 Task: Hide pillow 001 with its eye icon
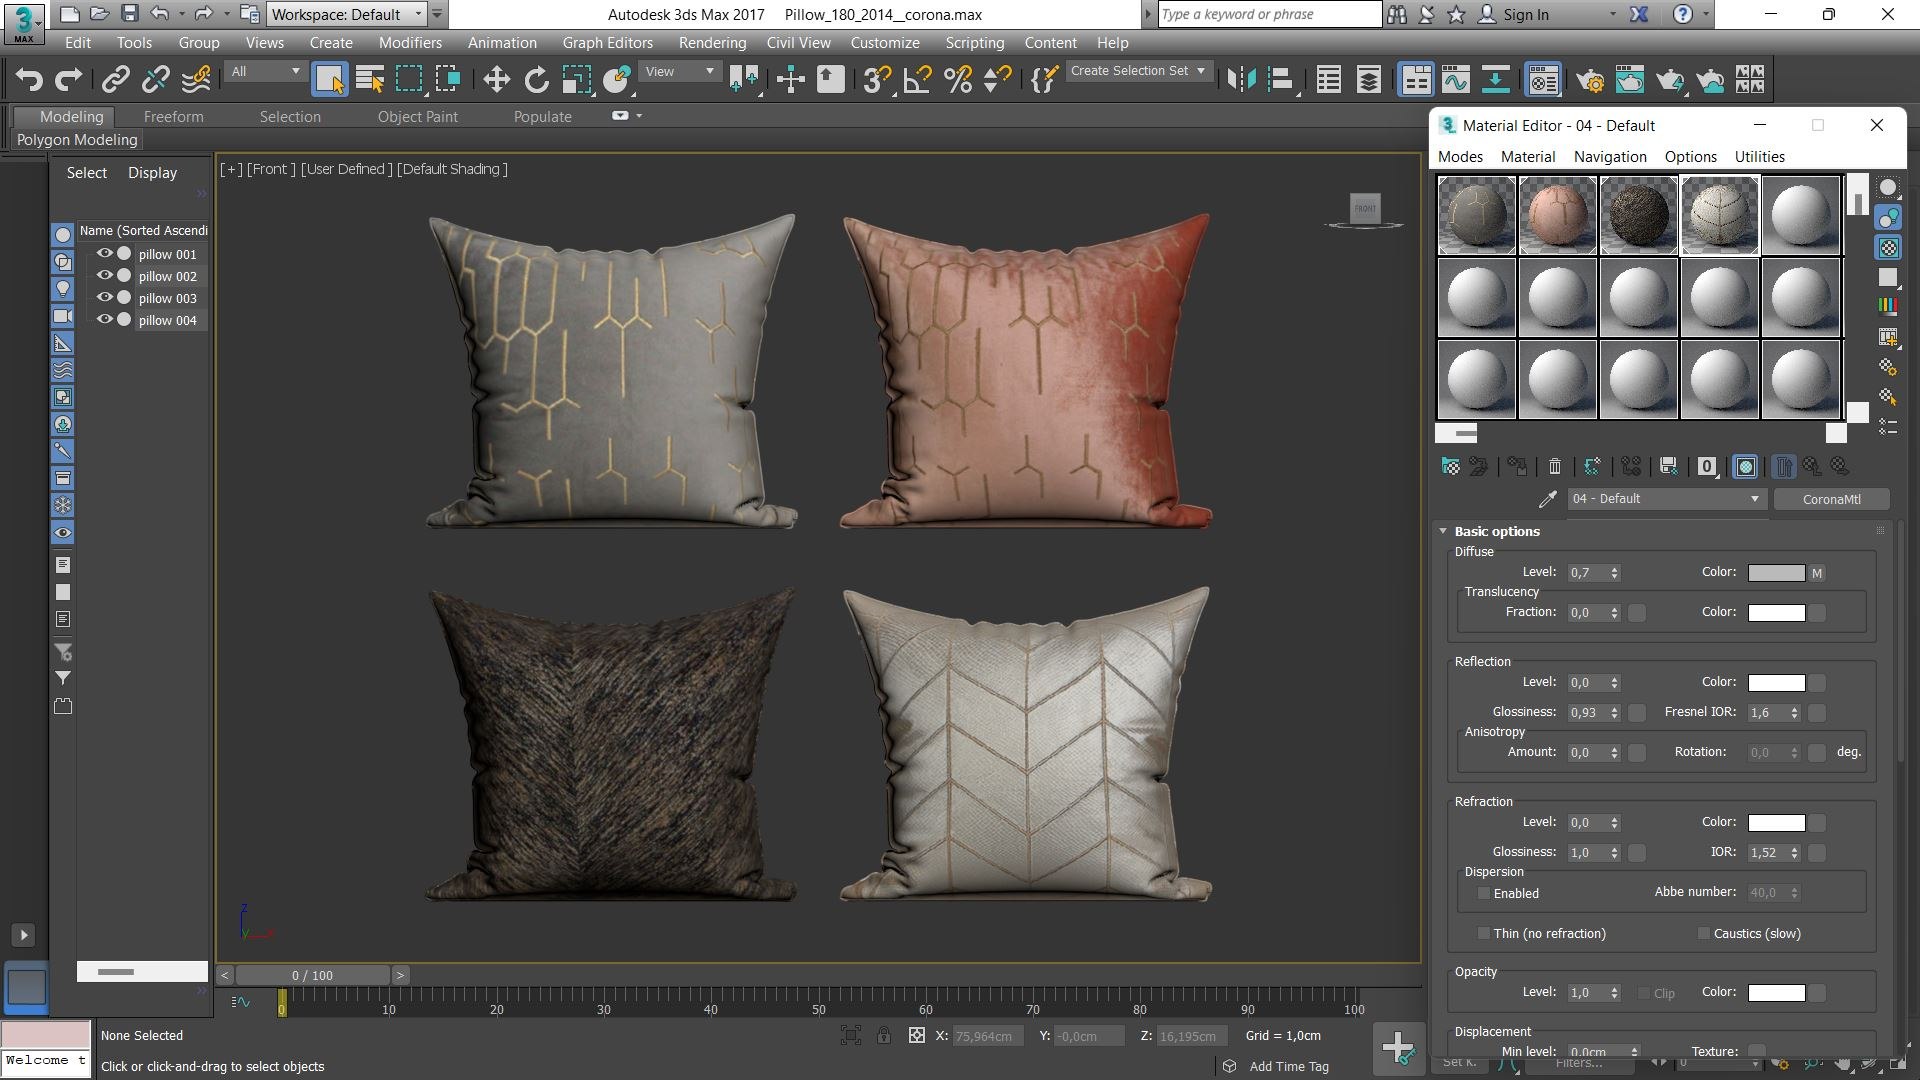[104, 254]
